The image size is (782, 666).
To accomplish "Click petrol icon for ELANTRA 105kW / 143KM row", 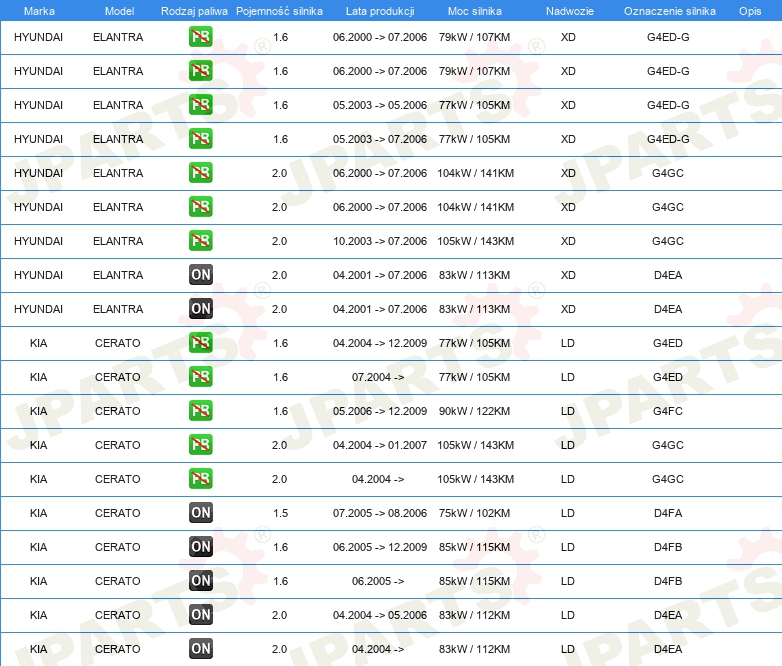I will point(200,241).
